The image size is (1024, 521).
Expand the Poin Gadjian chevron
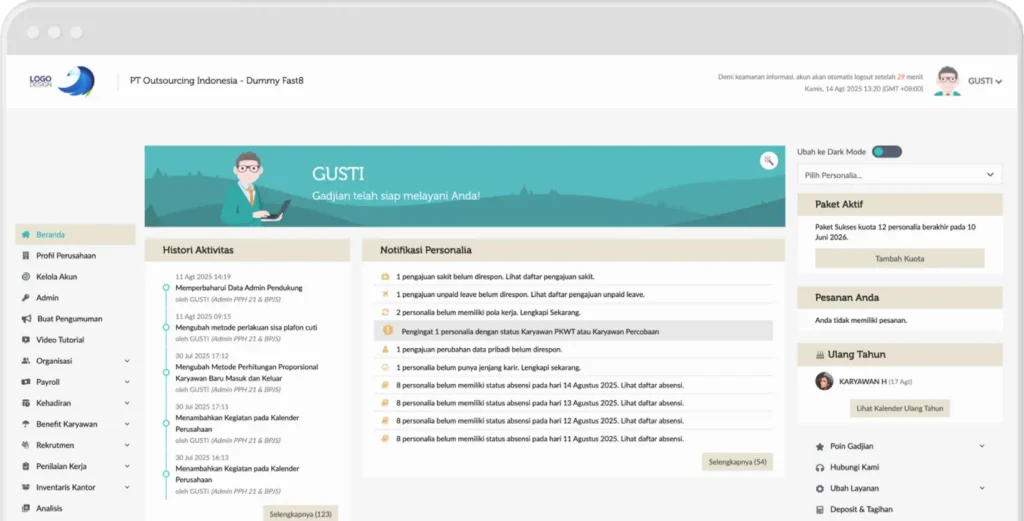[982, 447]
